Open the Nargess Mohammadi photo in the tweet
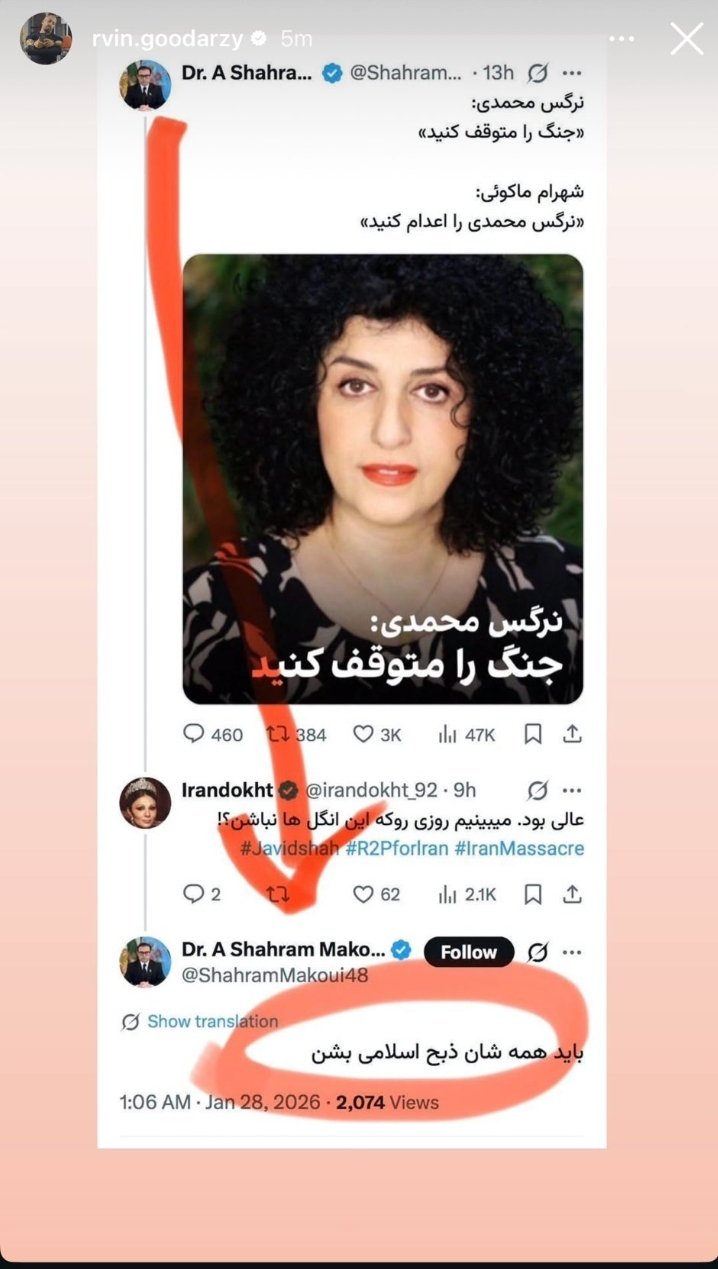Screen dimensions: 718x1269 coord(382,478)
